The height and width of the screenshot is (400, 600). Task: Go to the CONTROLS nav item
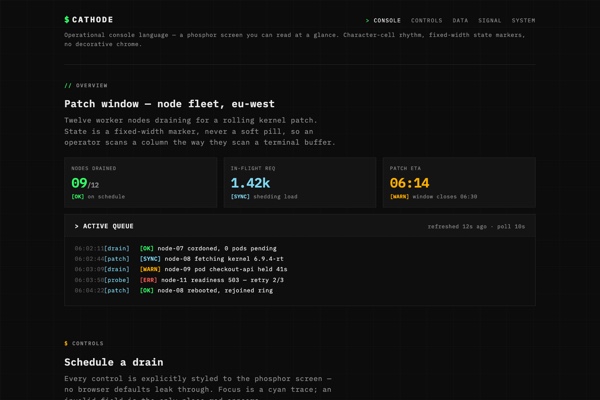coord(426,20)
